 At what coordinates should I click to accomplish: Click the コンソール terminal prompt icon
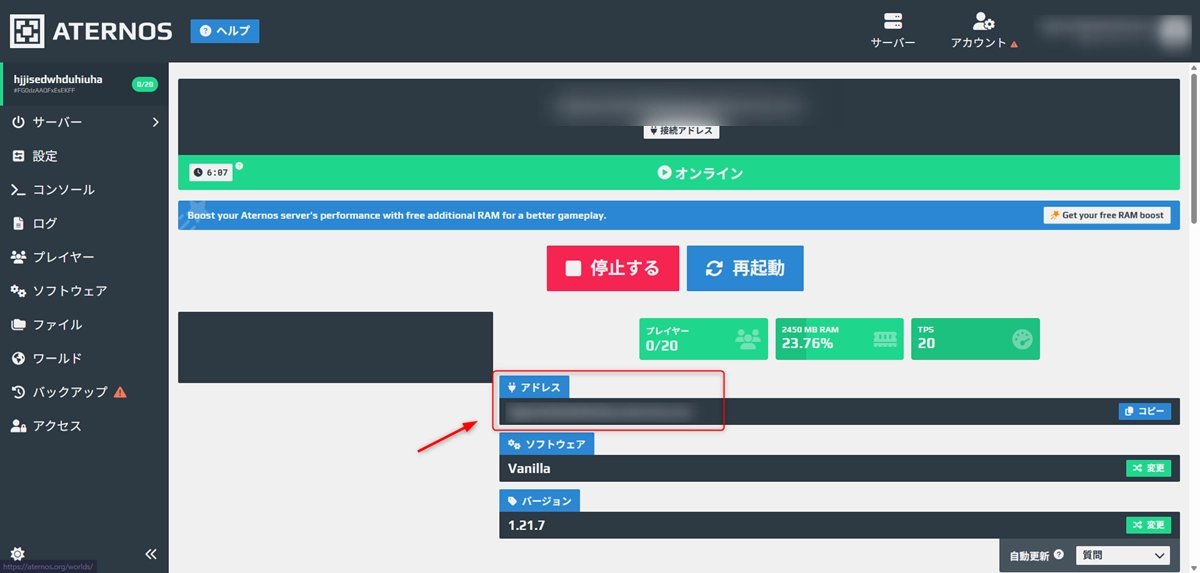coord(18,190)
